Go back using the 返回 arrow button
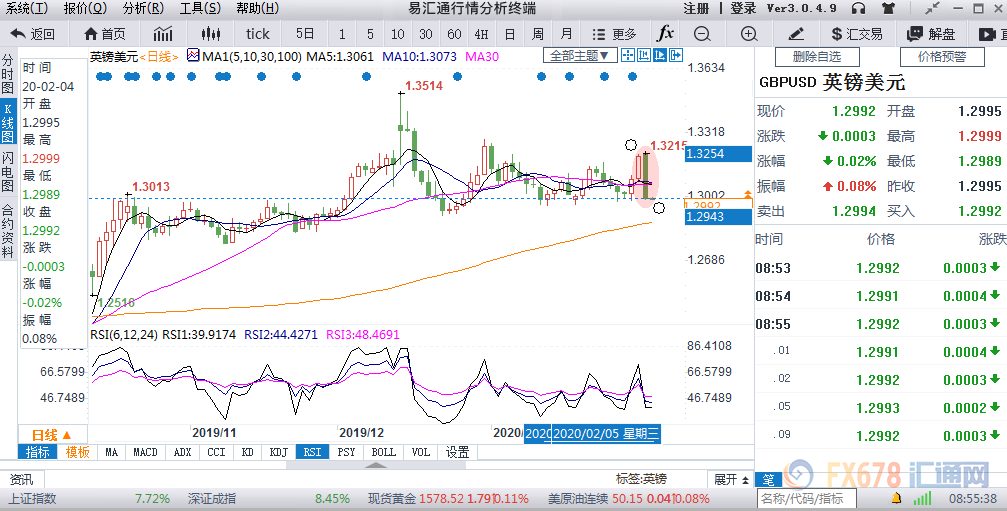This screenshot has height=511, width=1007. (x=33, y=34)
